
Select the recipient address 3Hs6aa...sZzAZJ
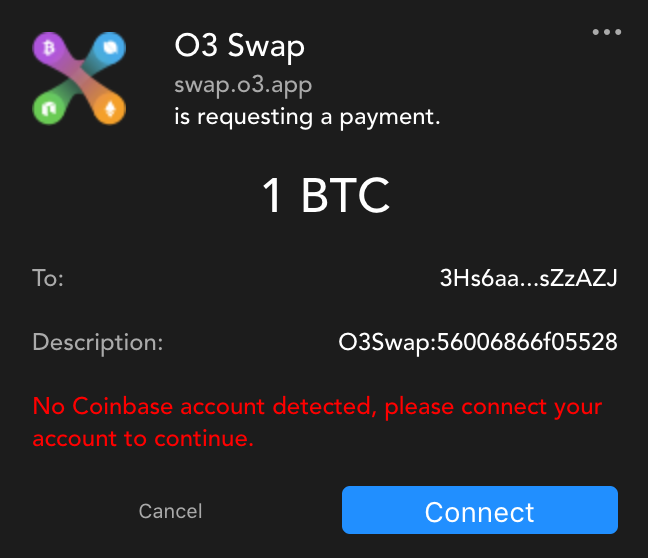point(529,278)
